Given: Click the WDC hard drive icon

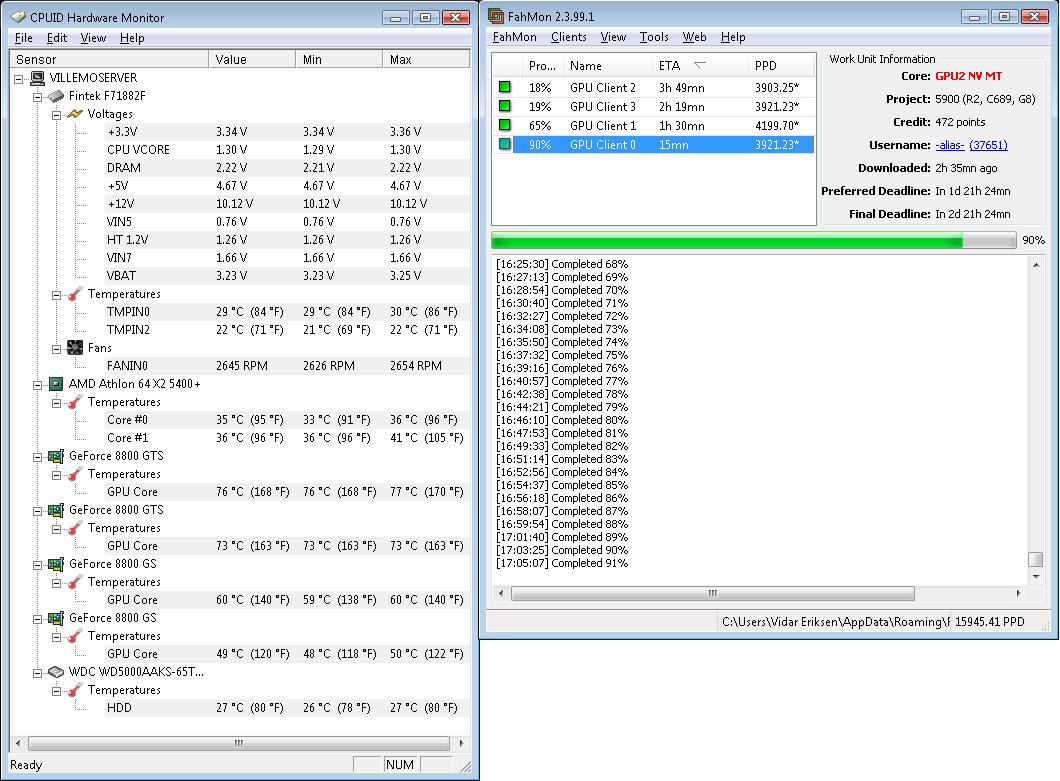Looking at the screenshot, I should tap(56, 672).
